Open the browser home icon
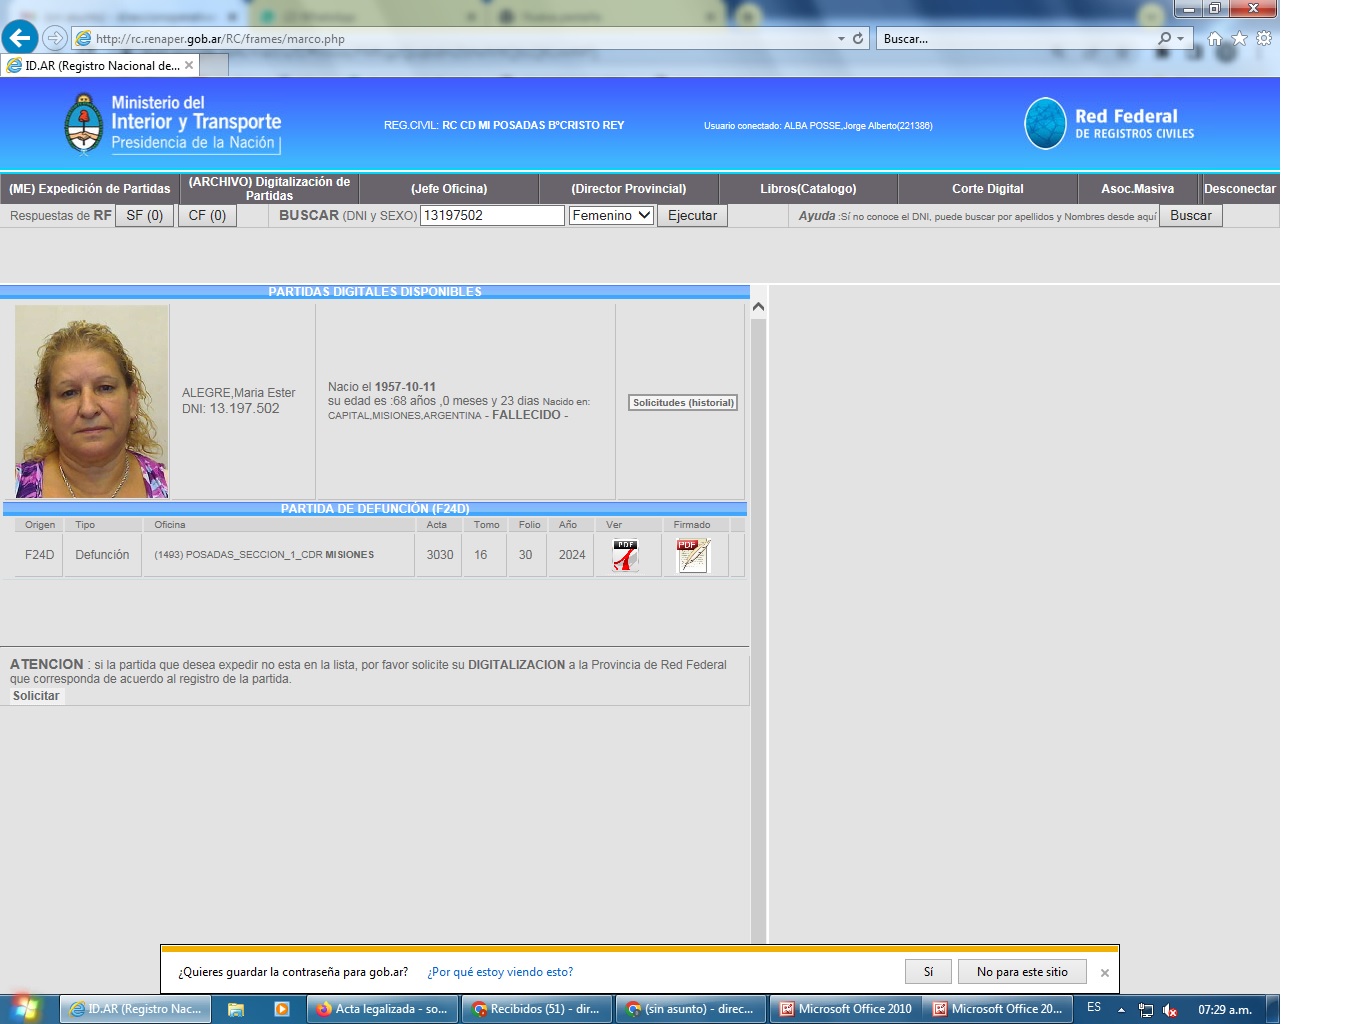 1215,39
